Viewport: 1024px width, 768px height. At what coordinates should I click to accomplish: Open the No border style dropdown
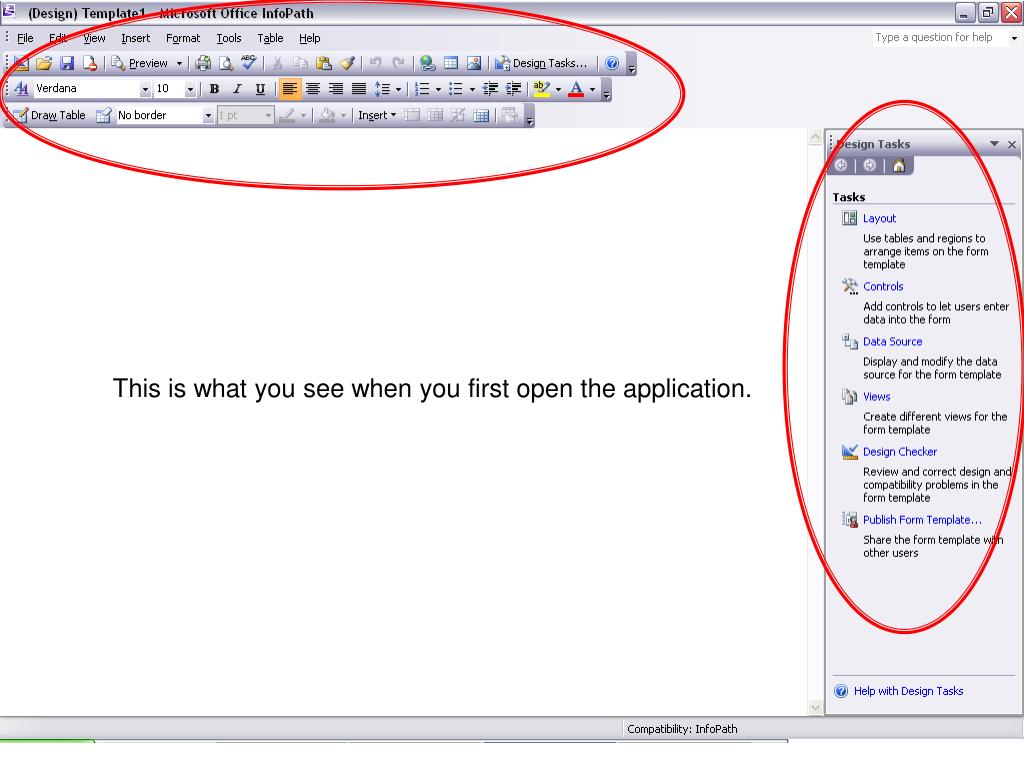click(208, 116)
